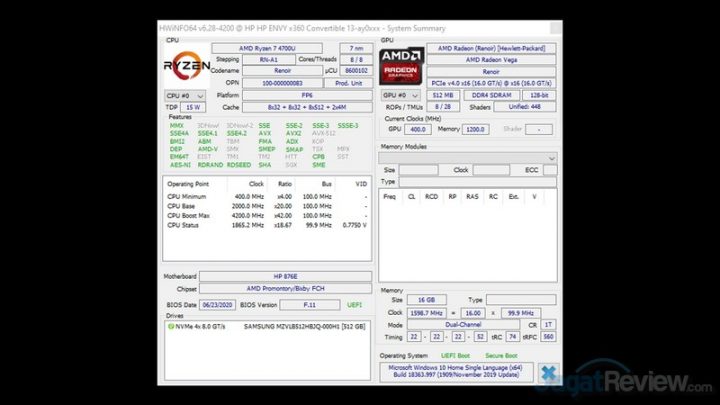Click the blue X close icon
Screen dimensions: 720x405
tap(549, 373)
